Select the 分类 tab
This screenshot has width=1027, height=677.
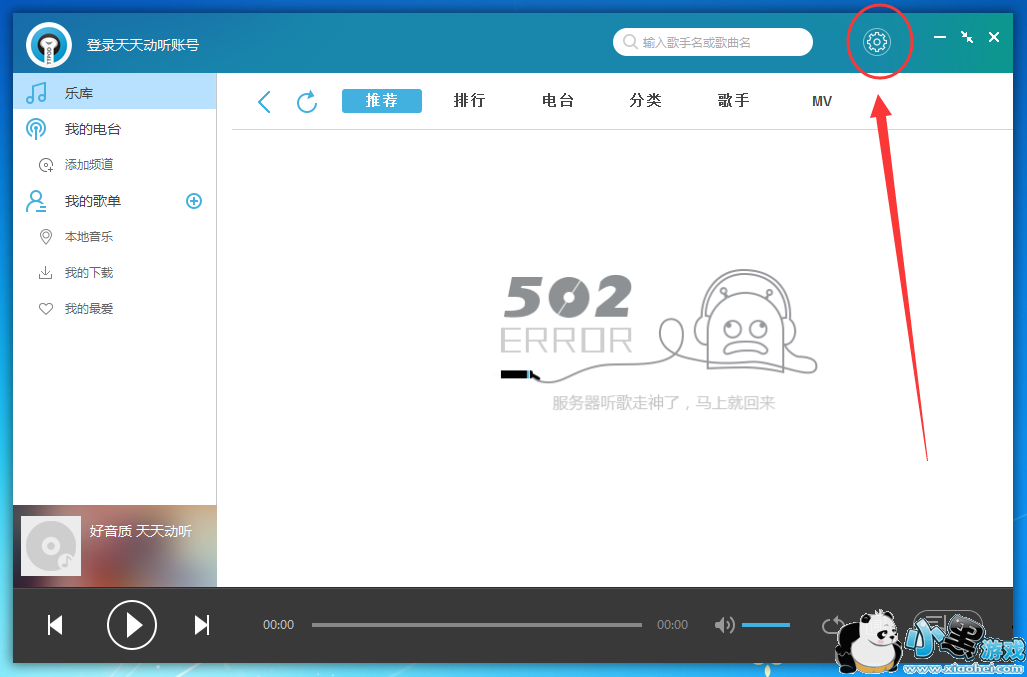645,101
